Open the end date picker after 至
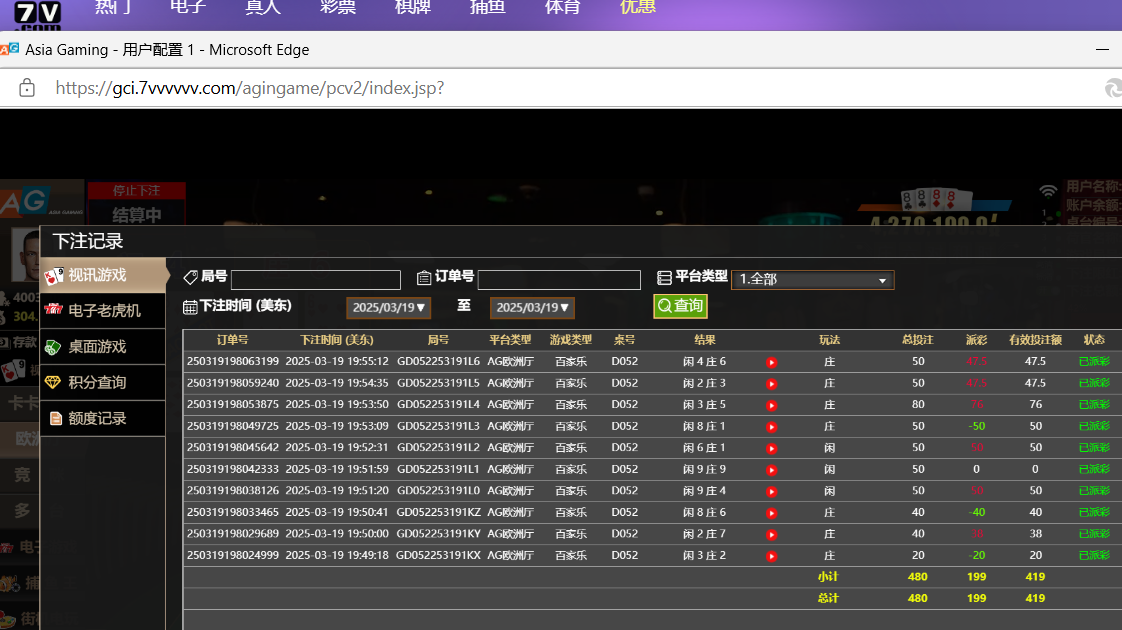The height and width of the screenshot is (630, 1122). [x=532, y=308]
